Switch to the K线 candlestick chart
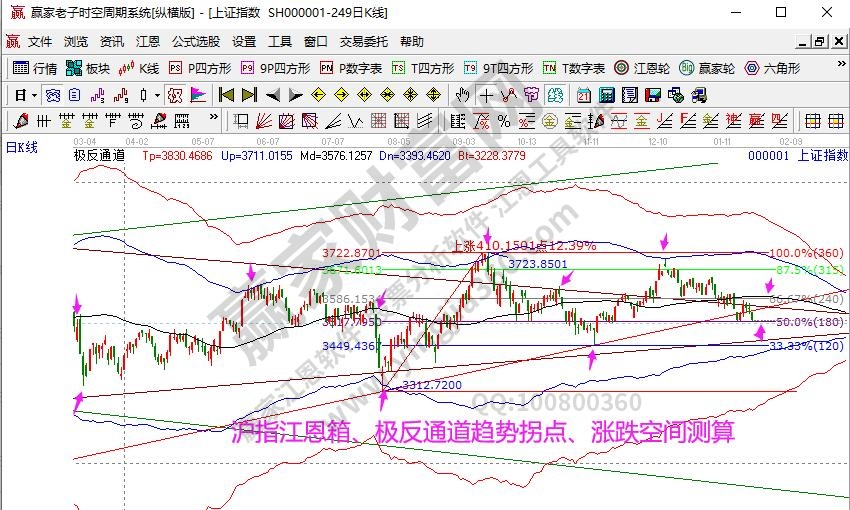This screenshot has width=850, height=510. tap(139, 69)
